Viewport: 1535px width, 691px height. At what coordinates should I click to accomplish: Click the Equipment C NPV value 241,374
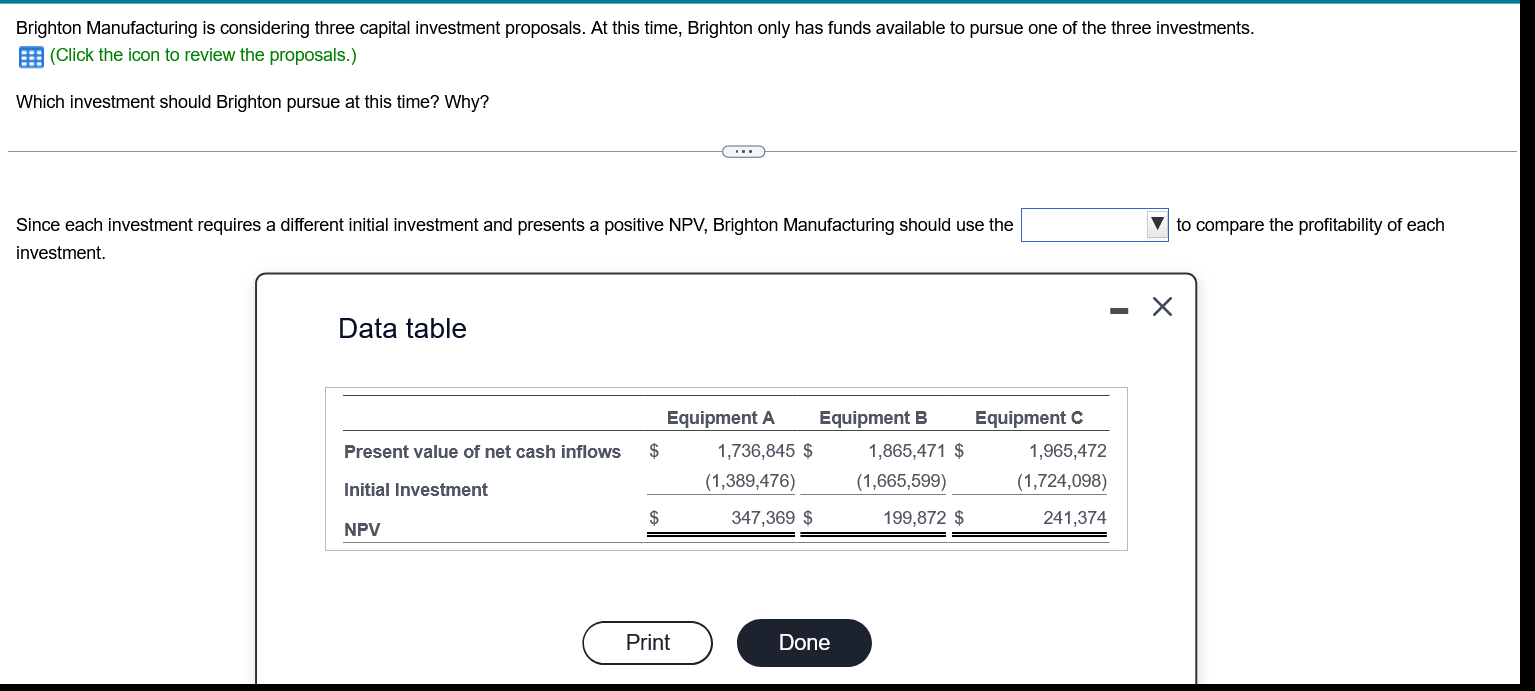[x=1075, y=518]
